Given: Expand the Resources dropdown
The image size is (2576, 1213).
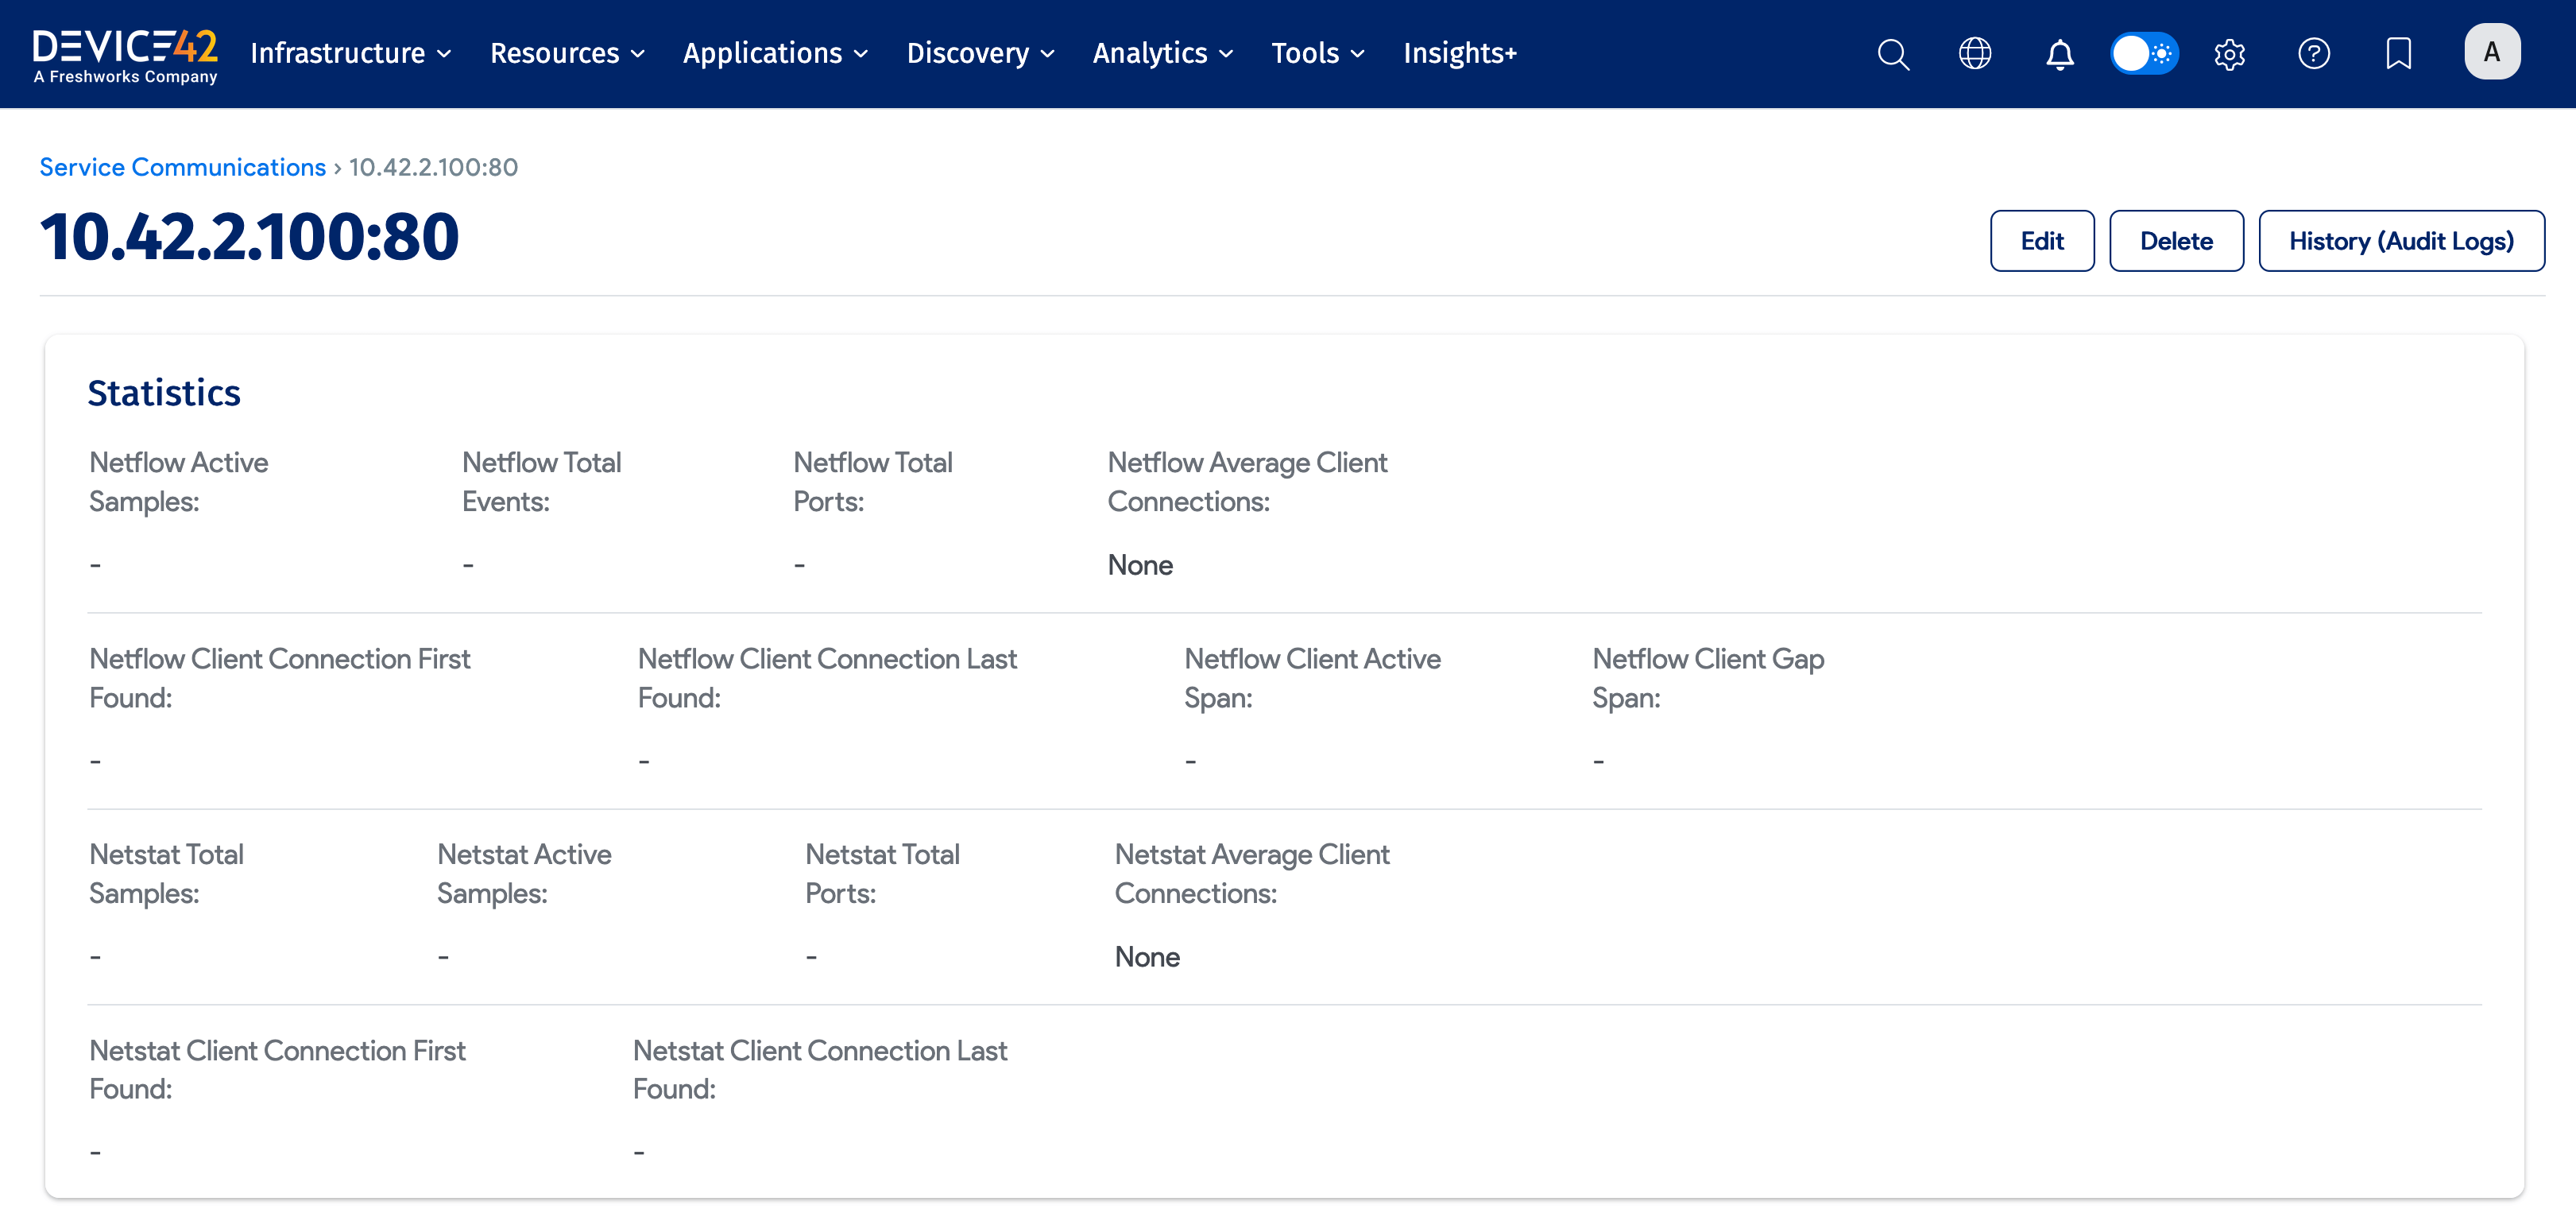Looking at the screenshot, I should click(566, 53).
